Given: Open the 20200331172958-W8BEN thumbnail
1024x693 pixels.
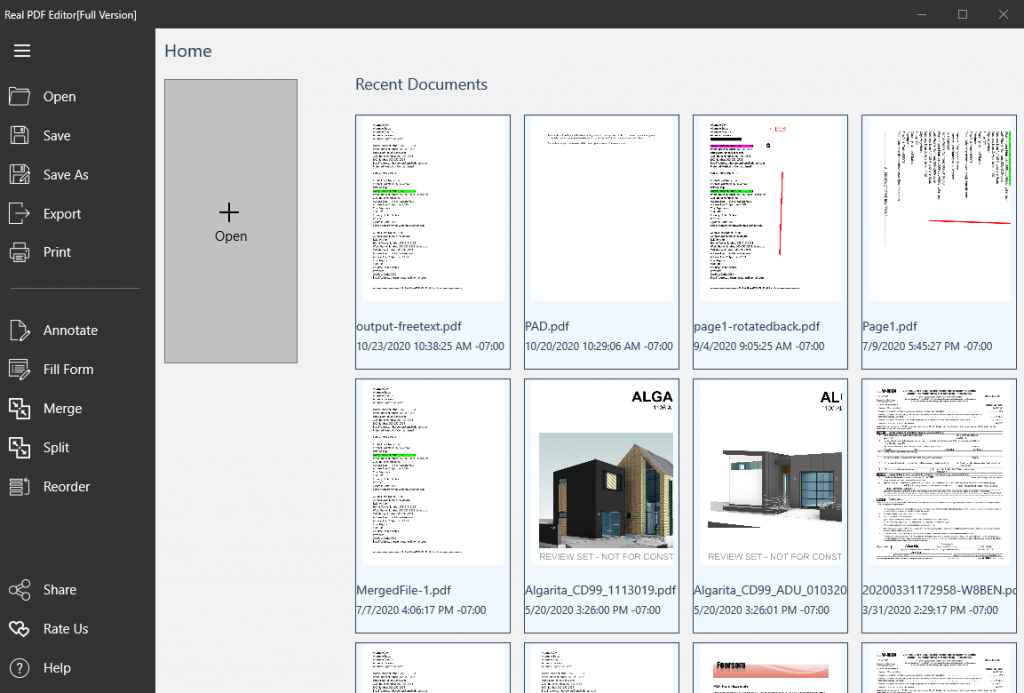Looking at the screenshot, I should [938, 474].
